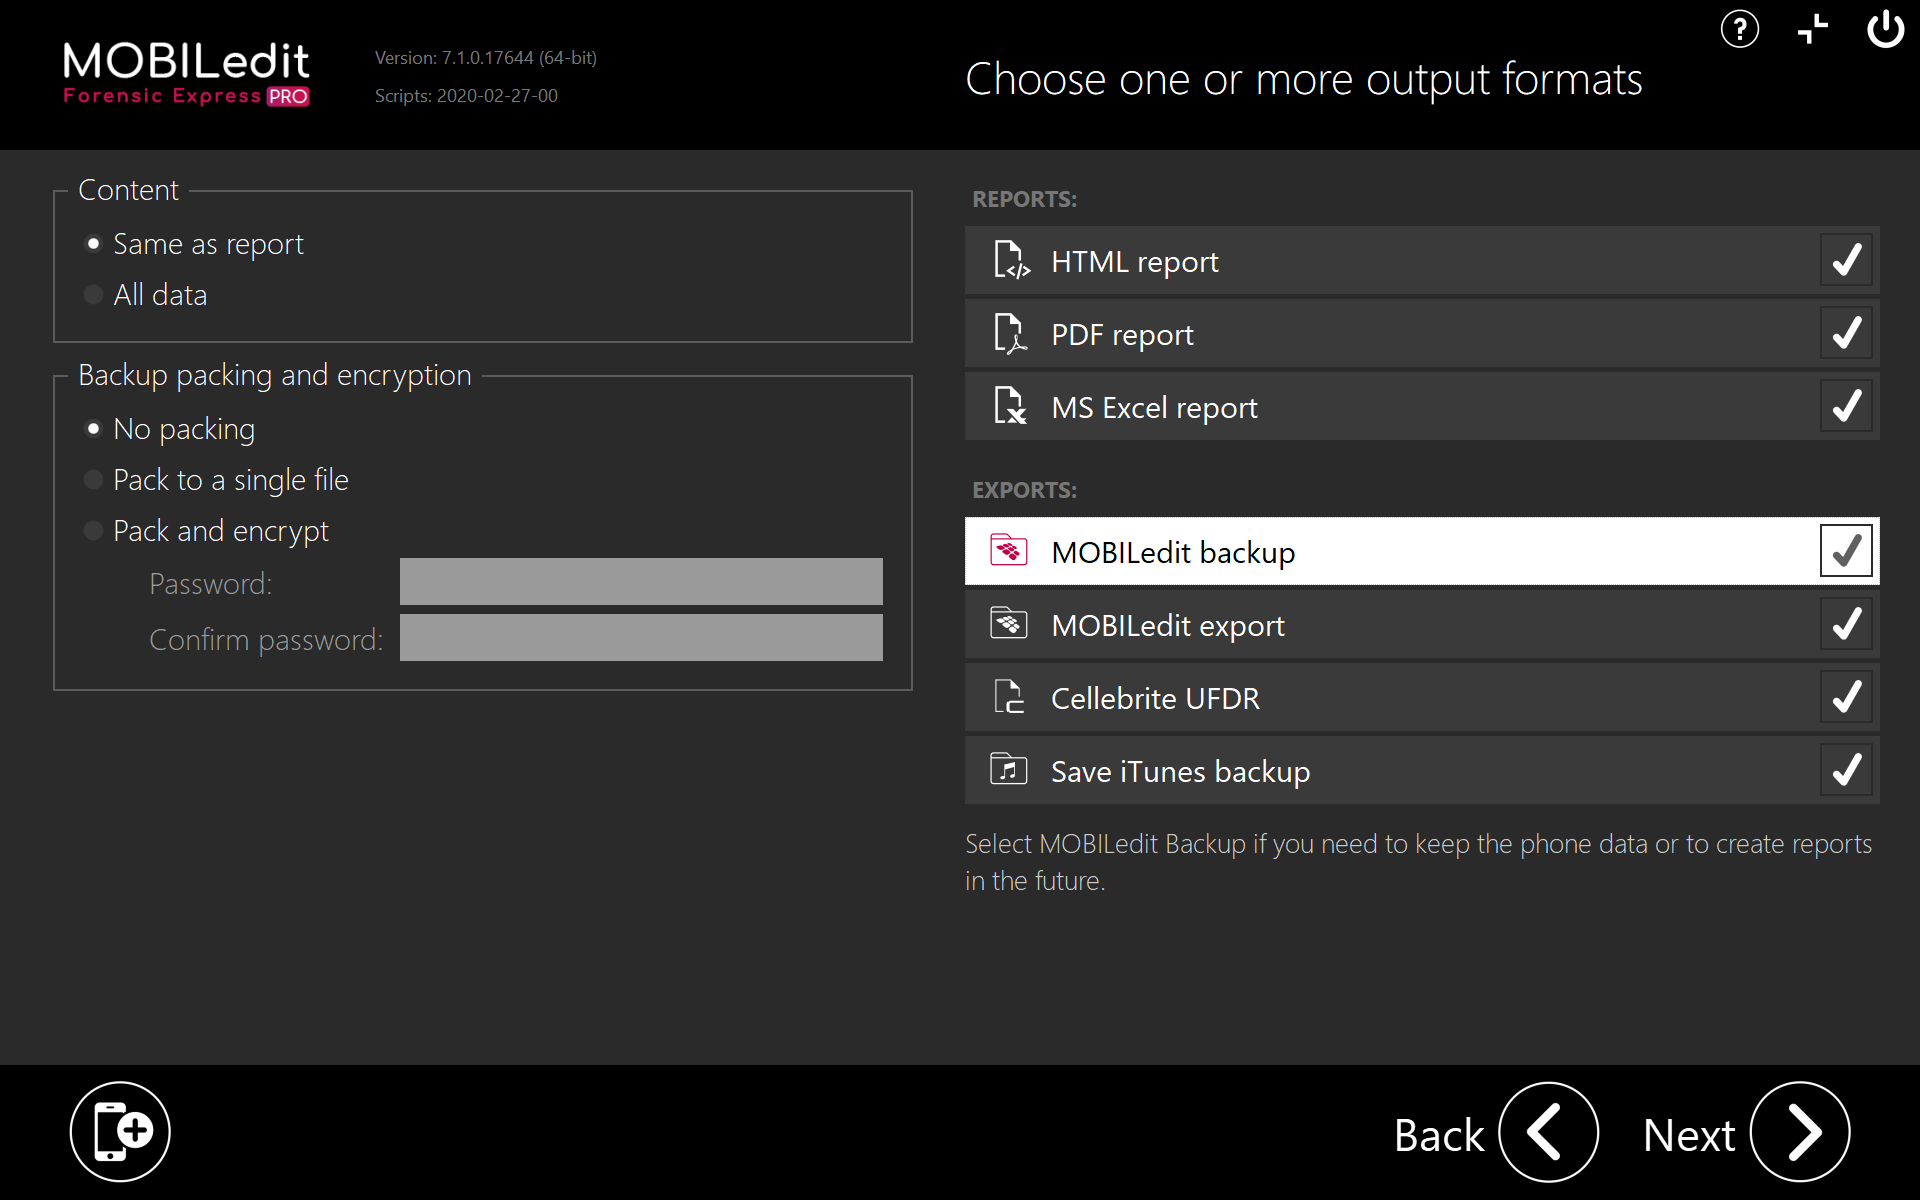Click the power quit icon
Image resolution: width=1920 pixels, height=1200 pixels.
click(1885, 30)
